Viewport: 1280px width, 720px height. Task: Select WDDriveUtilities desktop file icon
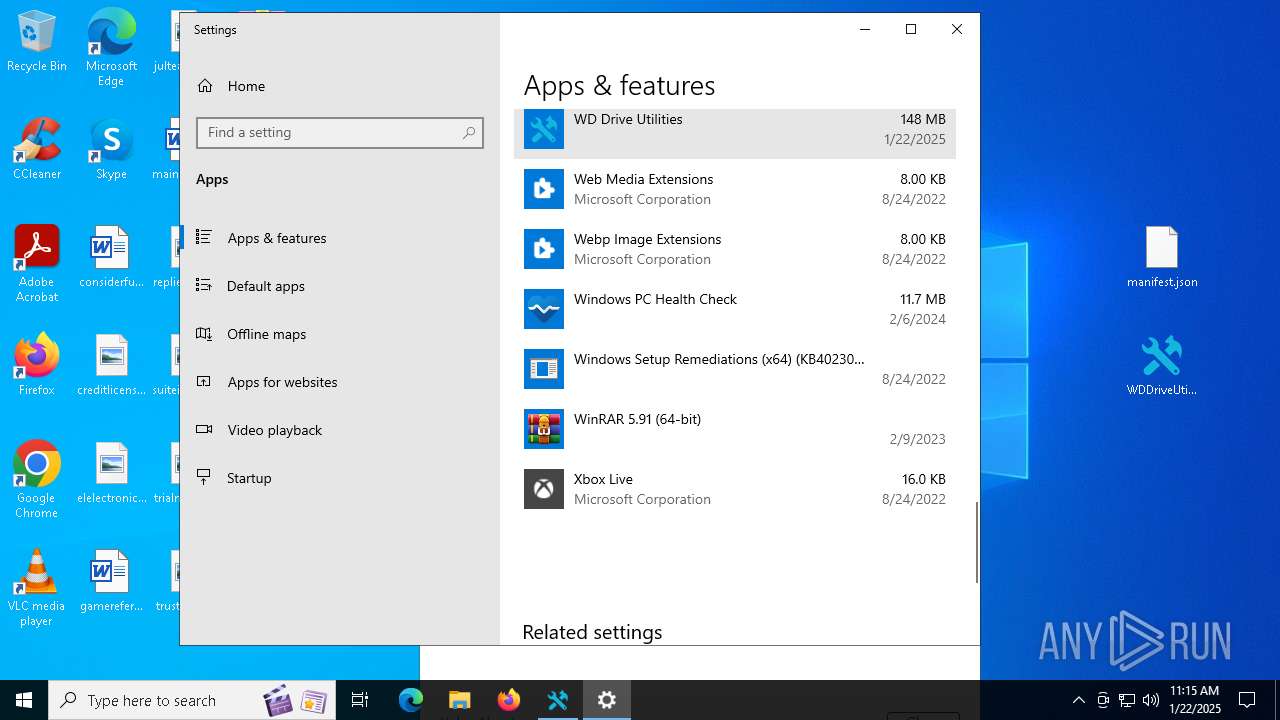(x=1162, y=365)
